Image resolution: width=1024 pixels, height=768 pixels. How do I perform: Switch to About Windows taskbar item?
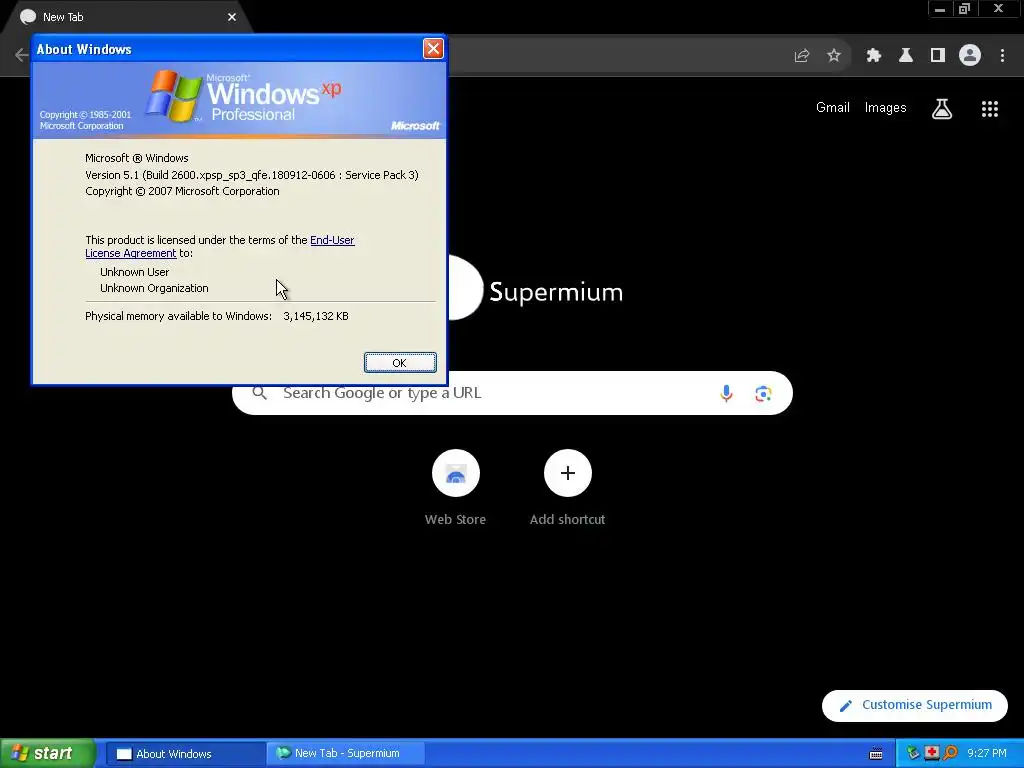pos(185,754)
